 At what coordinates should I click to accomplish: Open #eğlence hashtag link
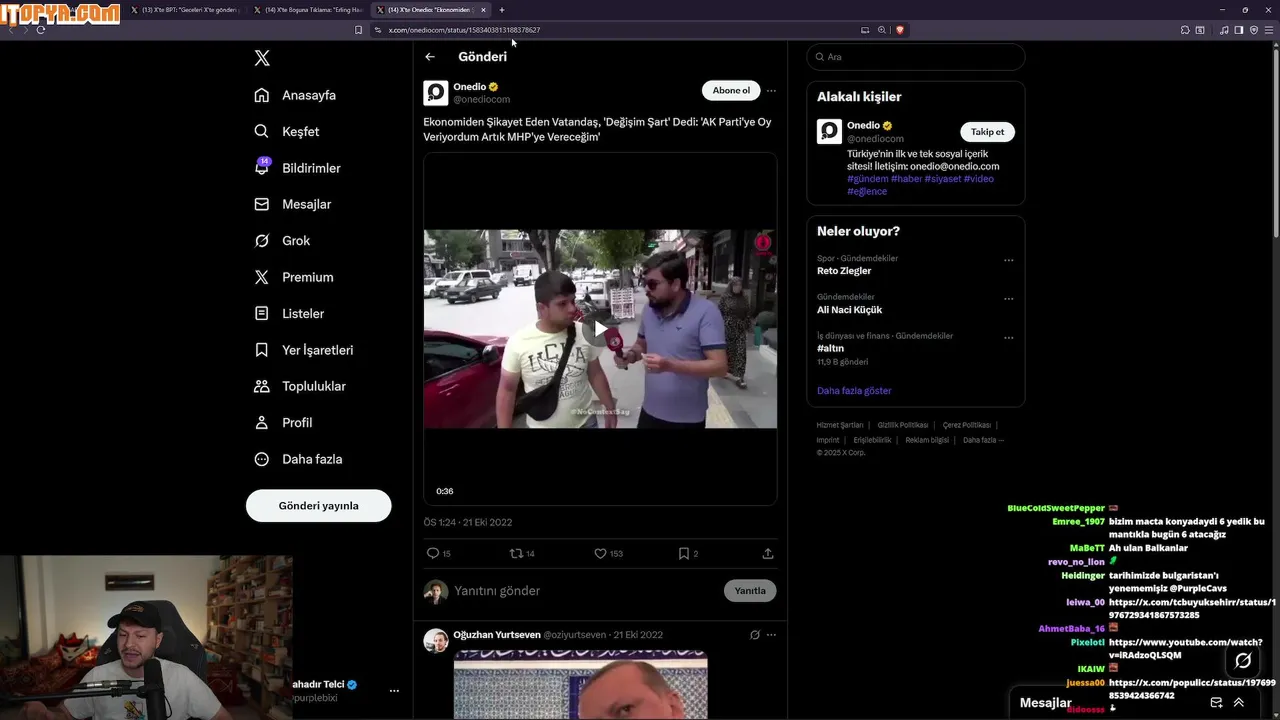(x=867, y=191)
